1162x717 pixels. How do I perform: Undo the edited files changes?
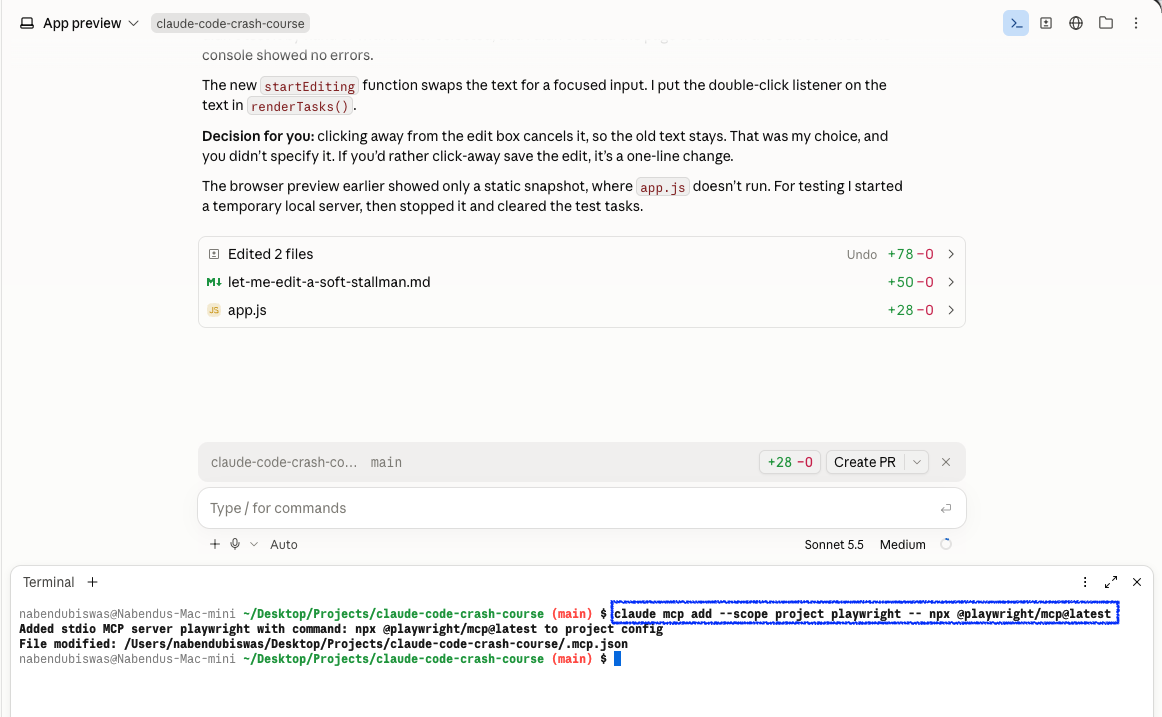[861, 254]
